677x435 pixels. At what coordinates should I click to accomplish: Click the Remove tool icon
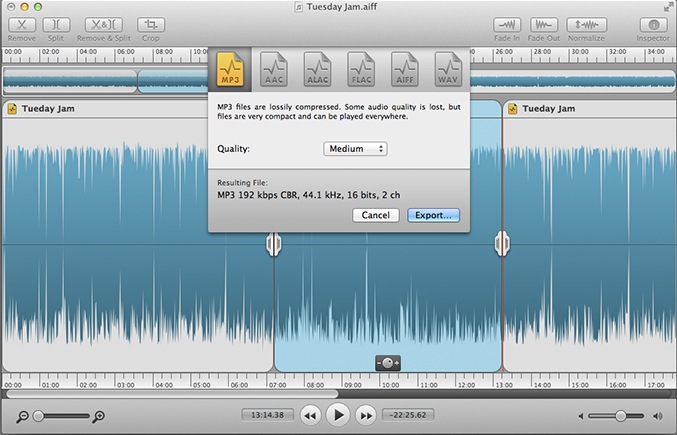22,24
